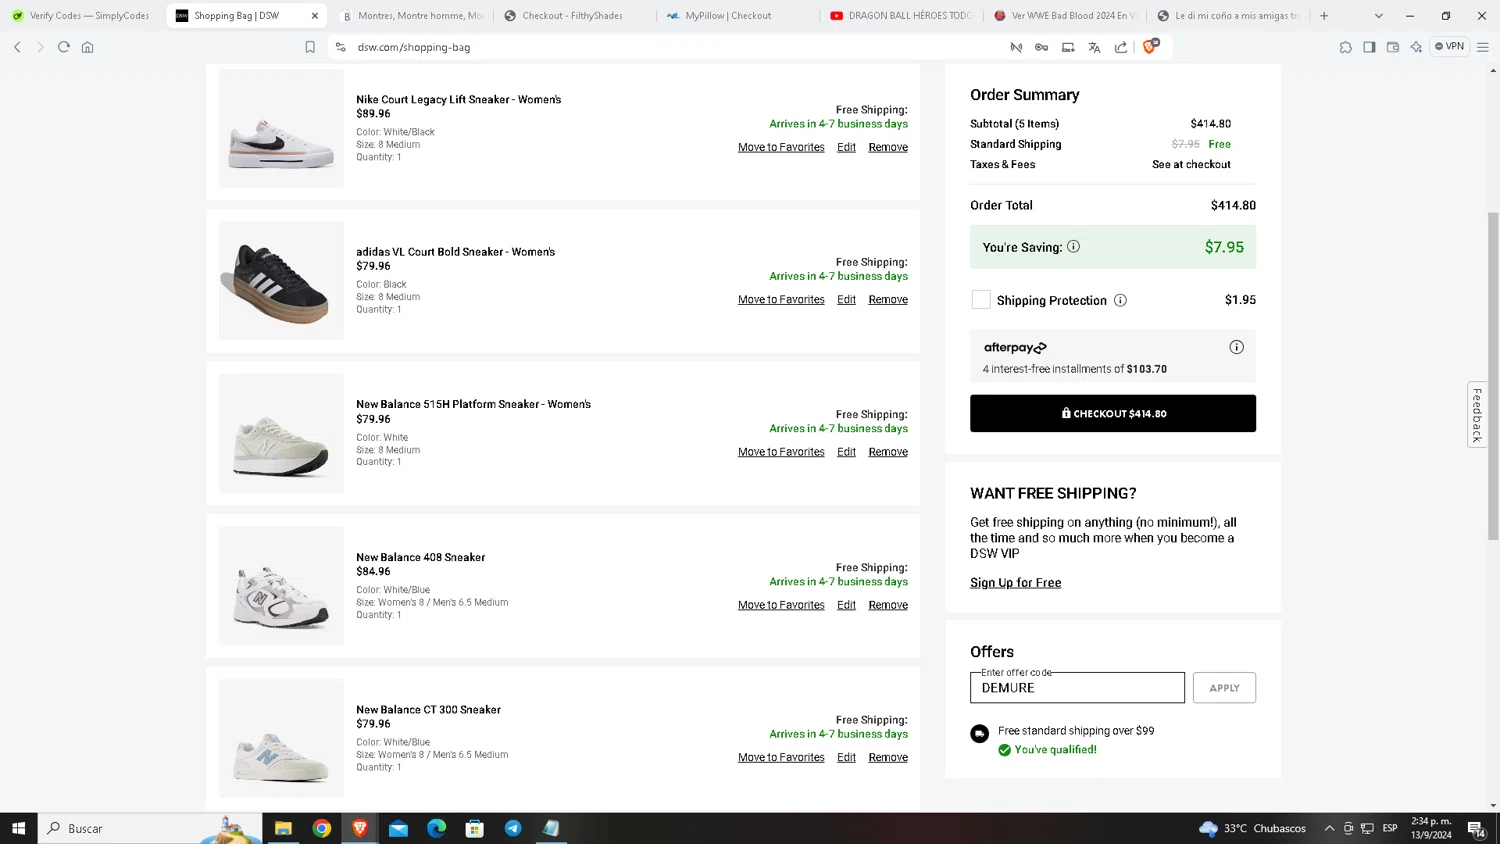Bookmark this page
Viewport: 1500px width, 844px height.
[310, 47]
